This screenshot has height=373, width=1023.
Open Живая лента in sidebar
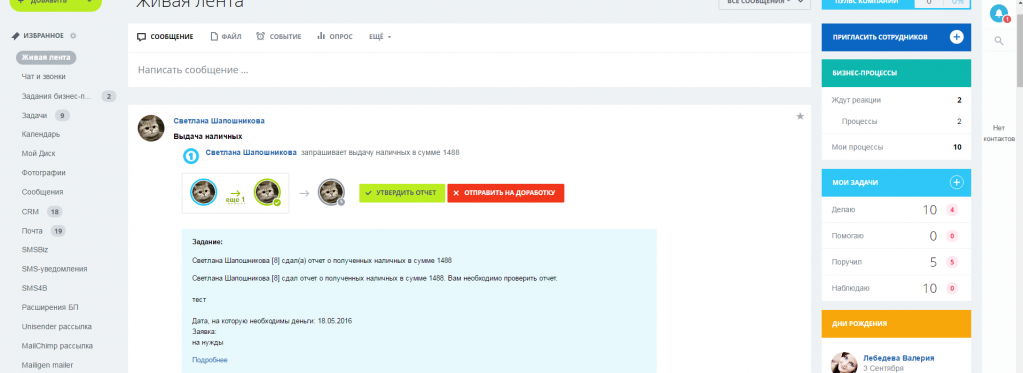pyautogui.click(x=46, y=57)
